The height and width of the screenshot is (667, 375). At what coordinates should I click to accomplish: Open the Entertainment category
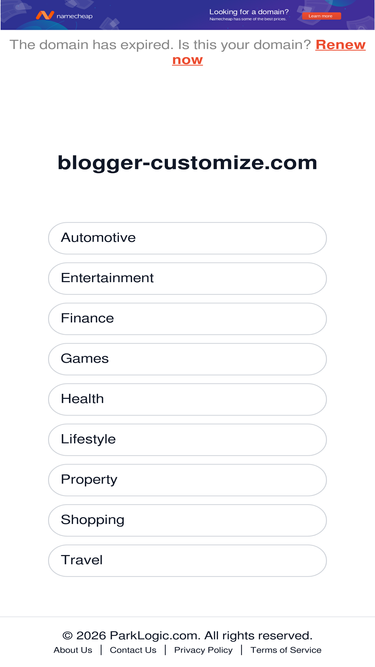188,279
